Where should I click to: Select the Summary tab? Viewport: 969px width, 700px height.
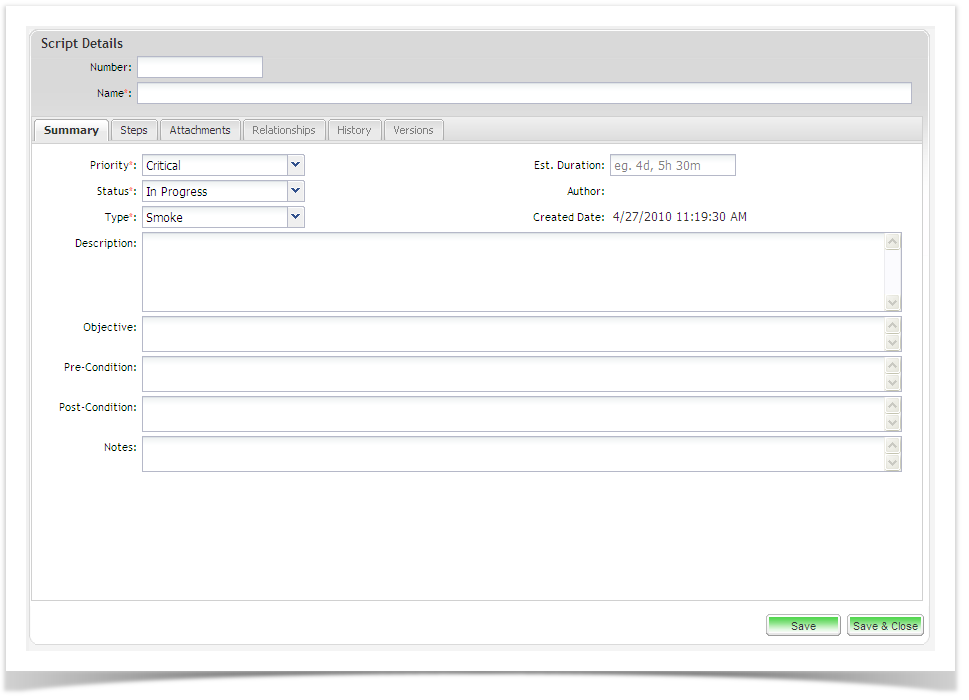(71, 130)
